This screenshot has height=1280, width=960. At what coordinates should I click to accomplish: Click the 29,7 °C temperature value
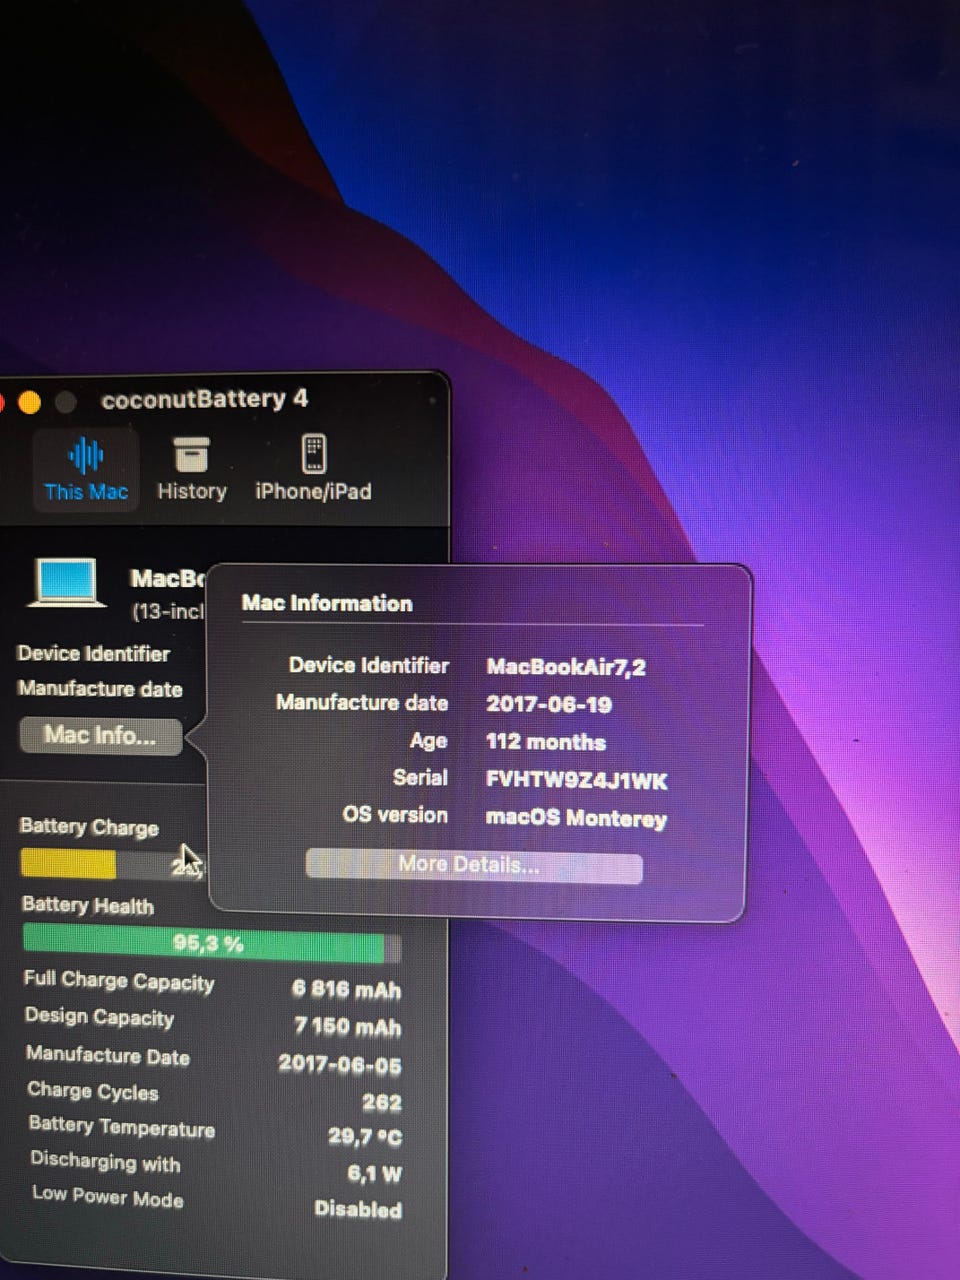coord(365,1137)
